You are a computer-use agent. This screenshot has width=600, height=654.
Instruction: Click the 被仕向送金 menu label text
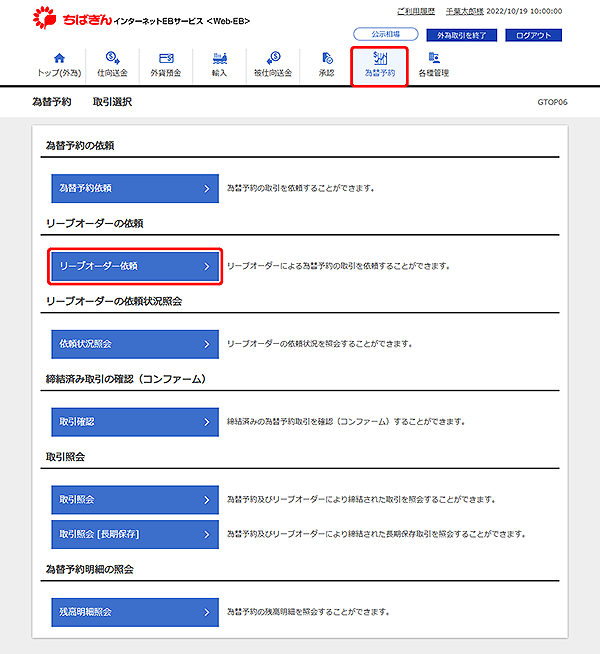(273, 73)
